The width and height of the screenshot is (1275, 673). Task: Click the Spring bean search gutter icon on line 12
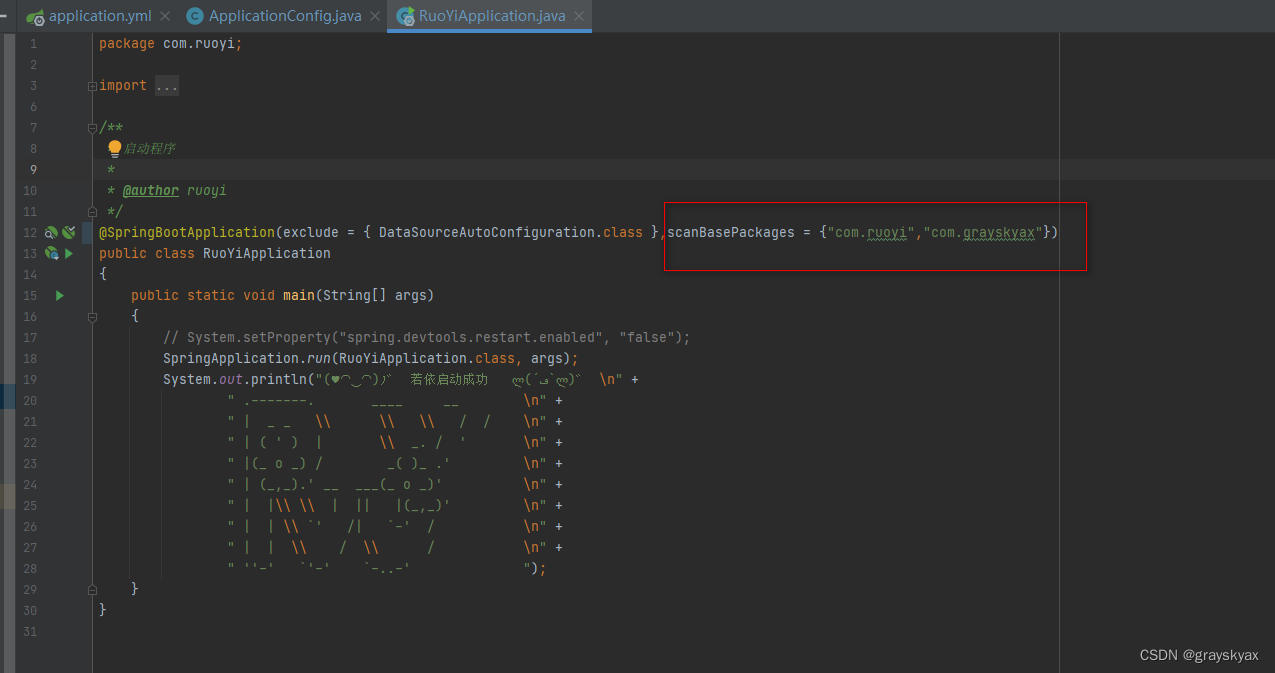point(50,232)
